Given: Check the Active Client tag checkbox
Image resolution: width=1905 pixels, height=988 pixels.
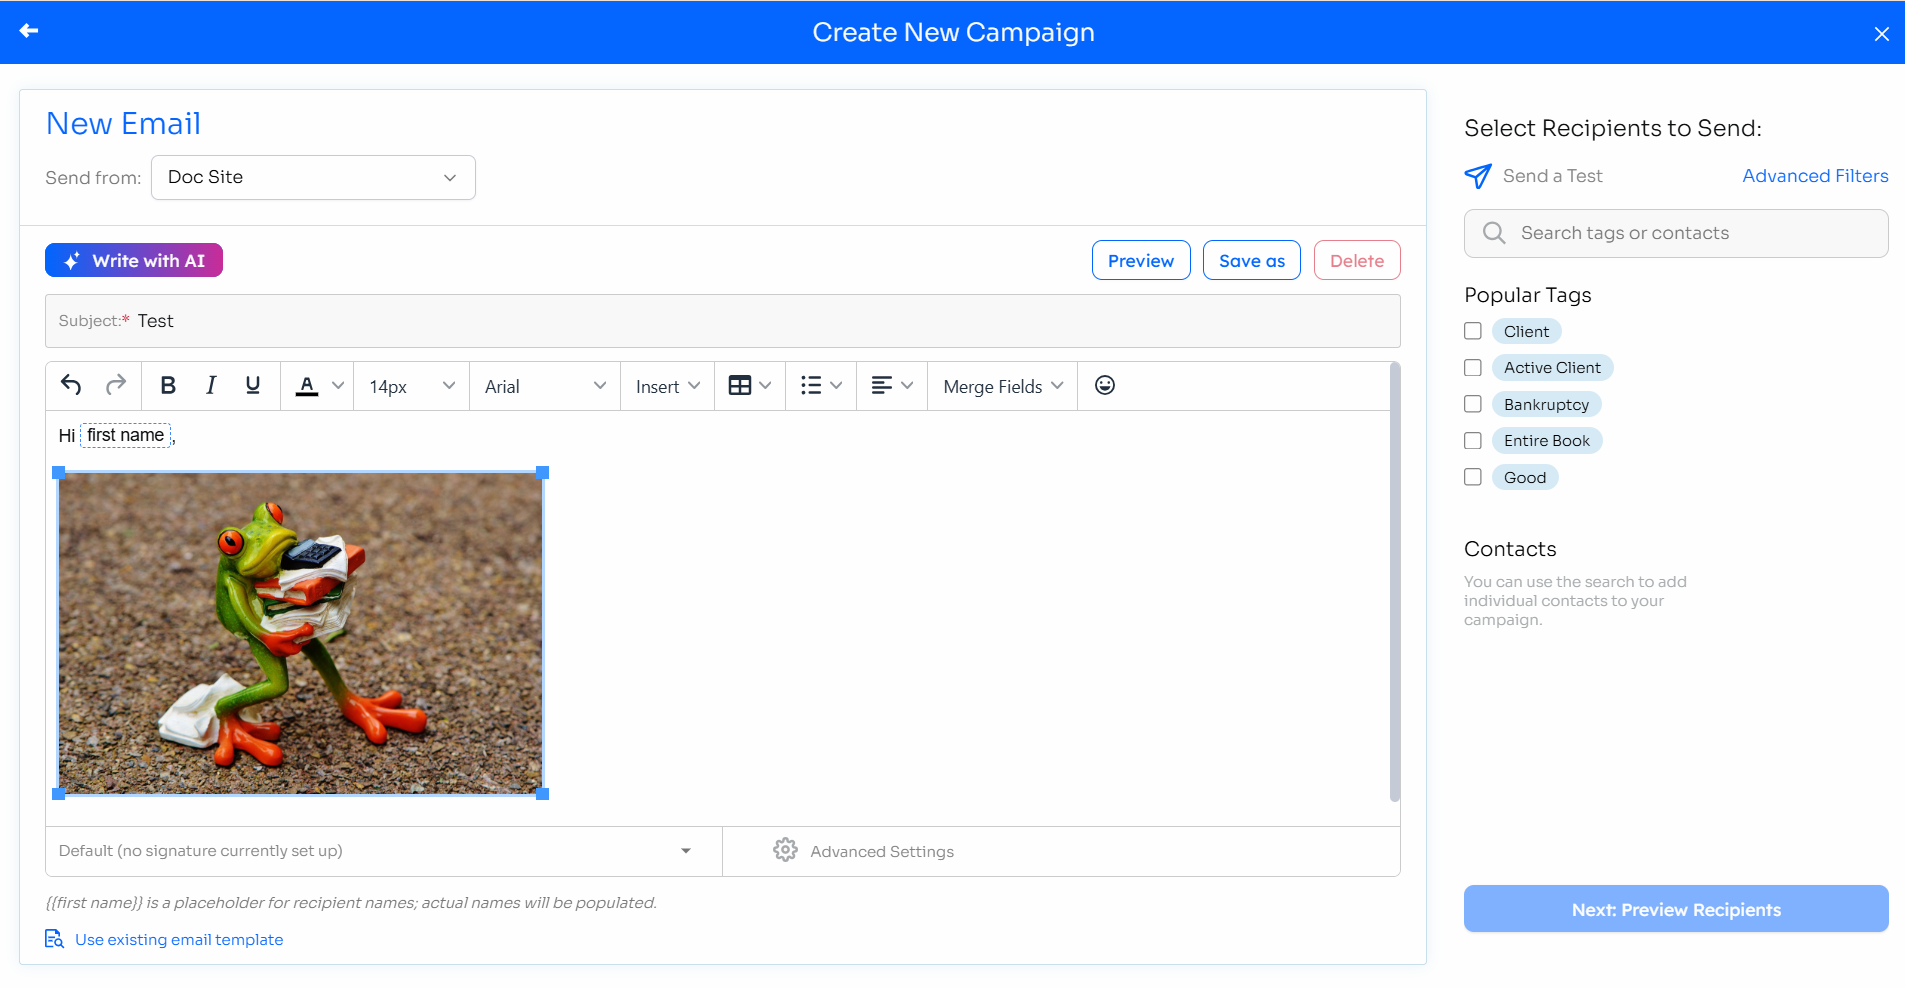Looking at the screenshot, I should pos(1473,368).
